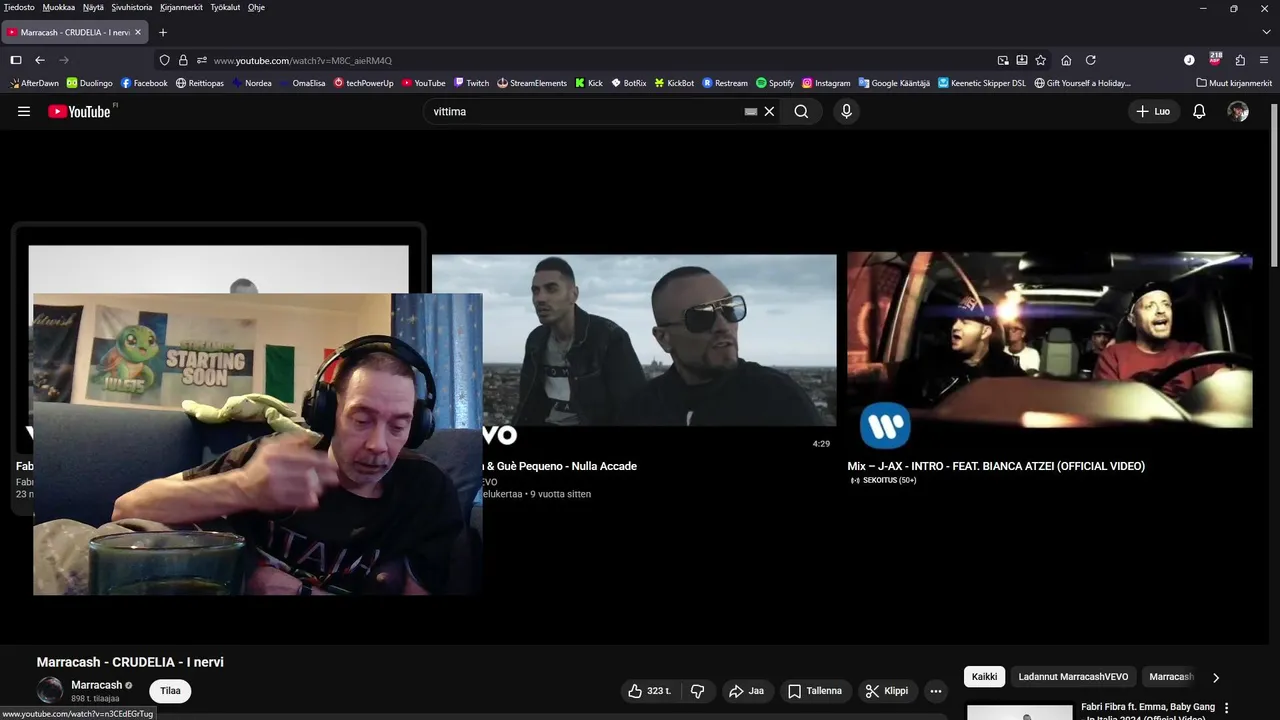Open tracking protection shield
Screen dimensions: 1280x720
(x=165, y=60)
